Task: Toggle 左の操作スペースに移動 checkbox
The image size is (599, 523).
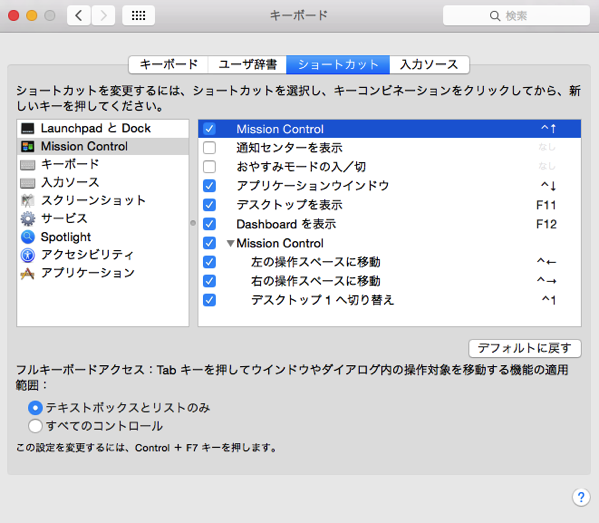Action: (209, 262)
